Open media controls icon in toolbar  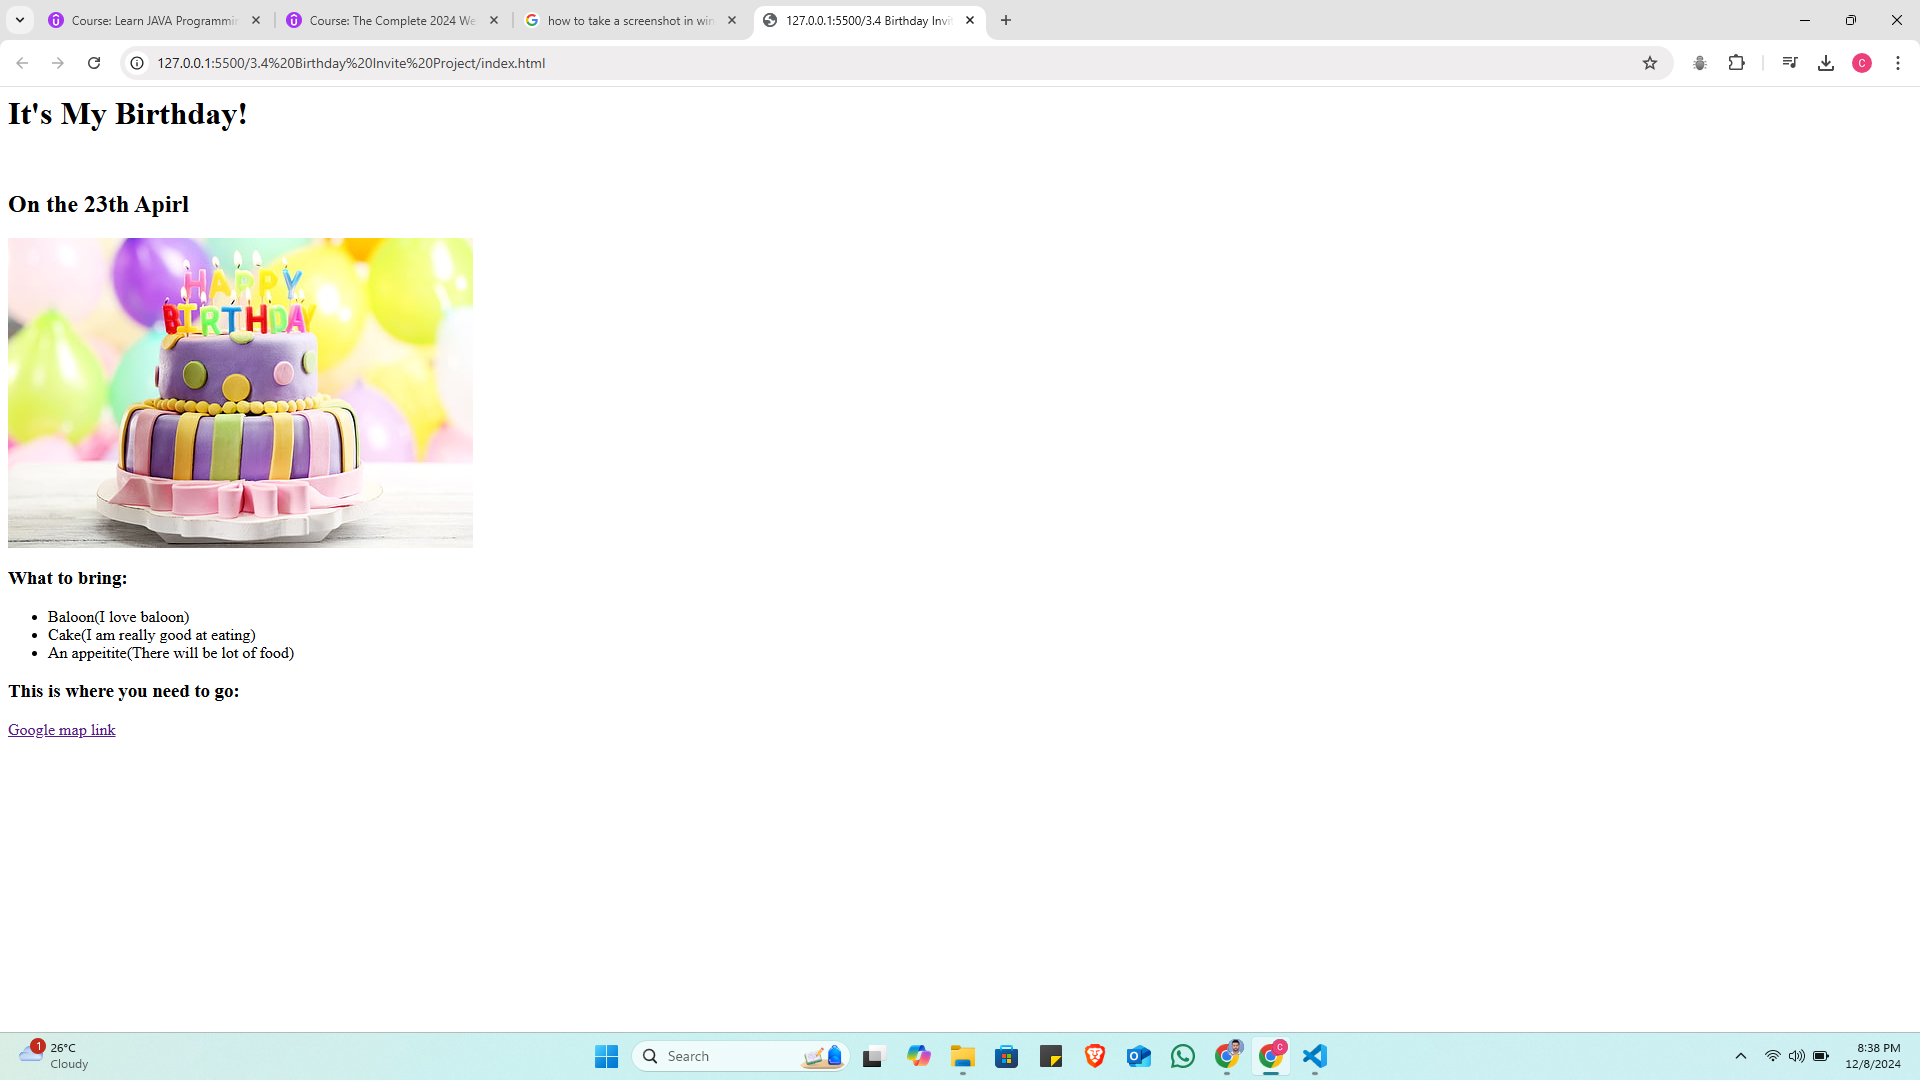1790,63
